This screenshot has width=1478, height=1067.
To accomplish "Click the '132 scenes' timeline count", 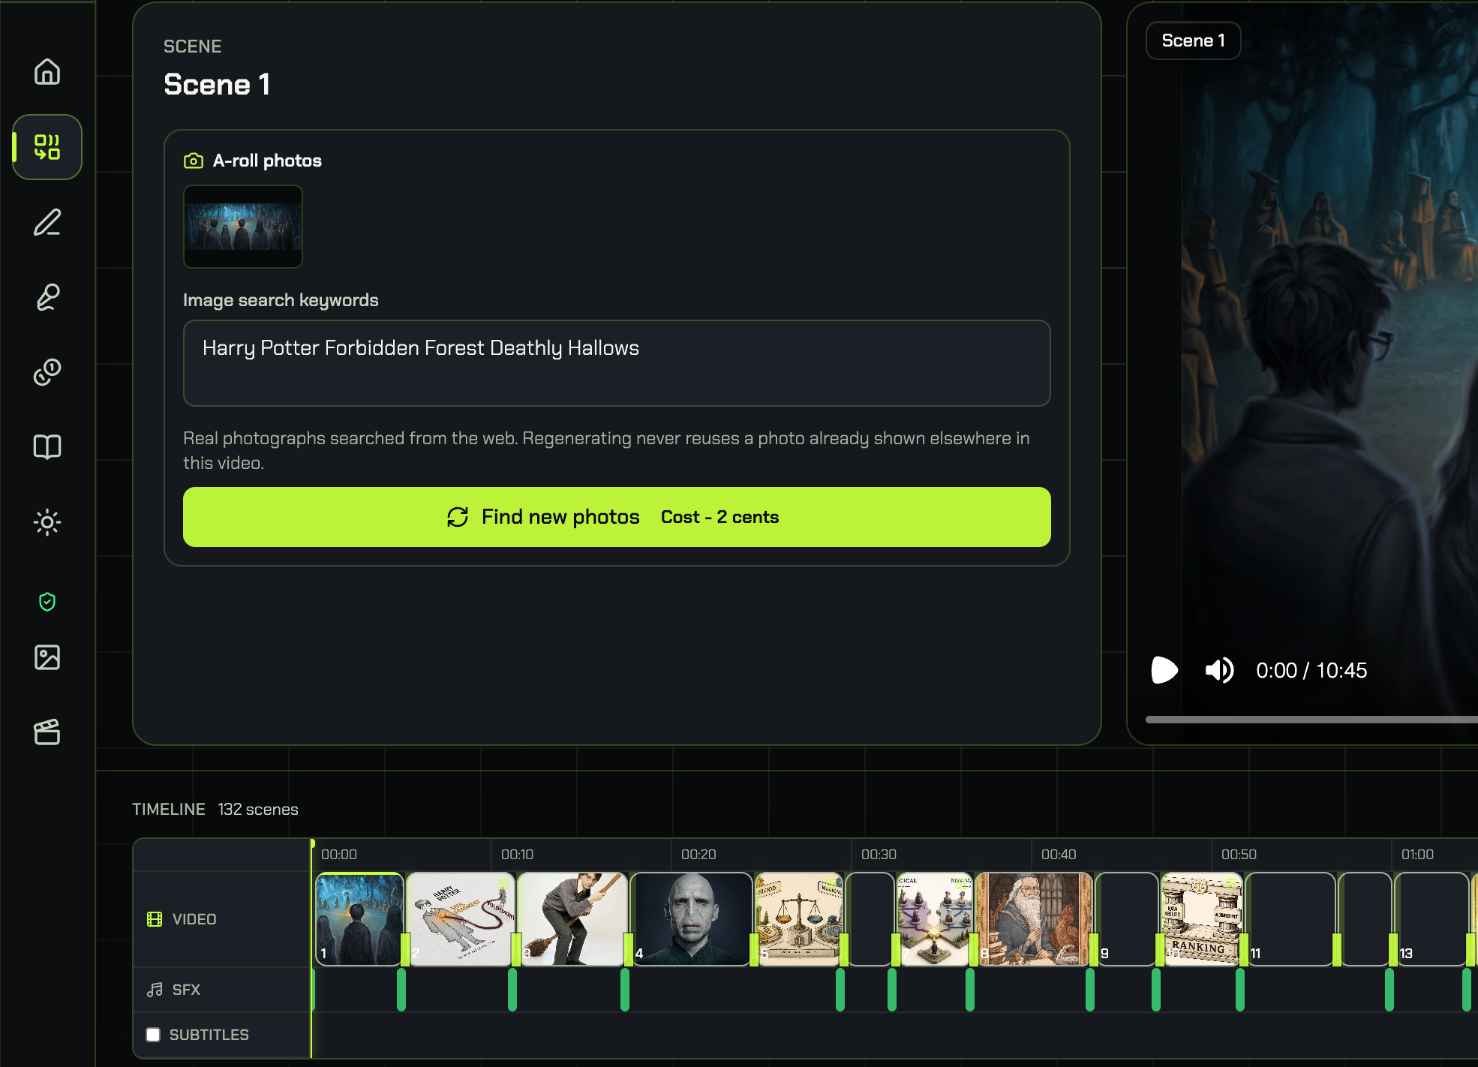I will pyautogui.click(x=258, y=809).
